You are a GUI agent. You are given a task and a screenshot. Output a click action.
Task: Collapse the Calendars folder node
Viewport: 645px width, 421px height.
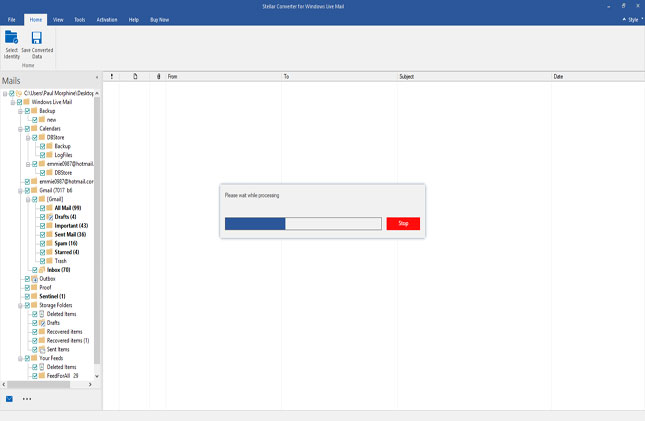point(20,129)
